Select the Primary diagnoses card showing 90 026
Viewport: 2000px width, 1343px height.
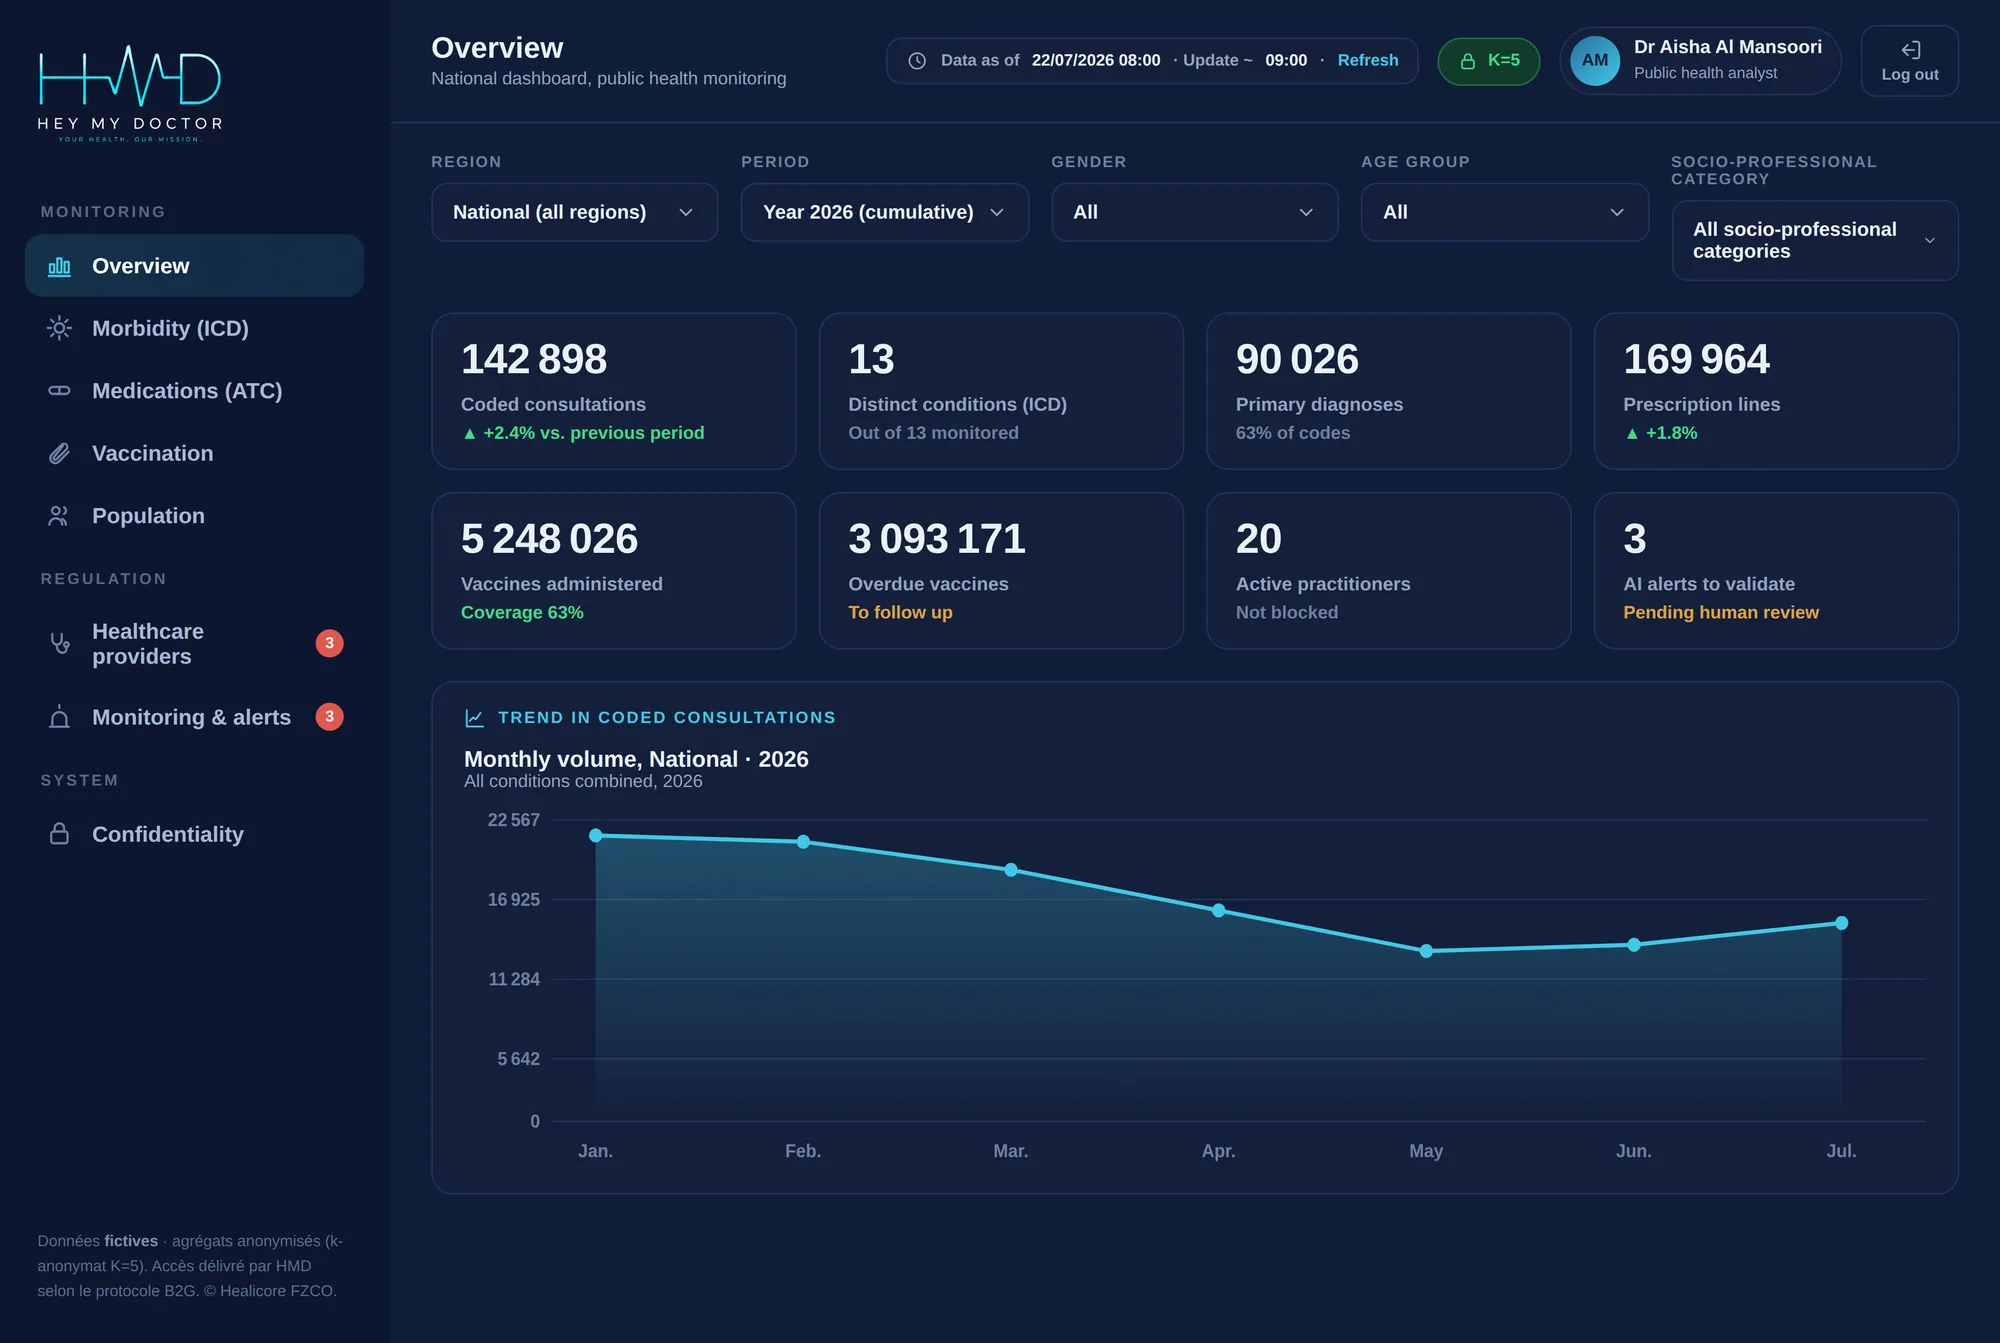tap(1389, 391)
